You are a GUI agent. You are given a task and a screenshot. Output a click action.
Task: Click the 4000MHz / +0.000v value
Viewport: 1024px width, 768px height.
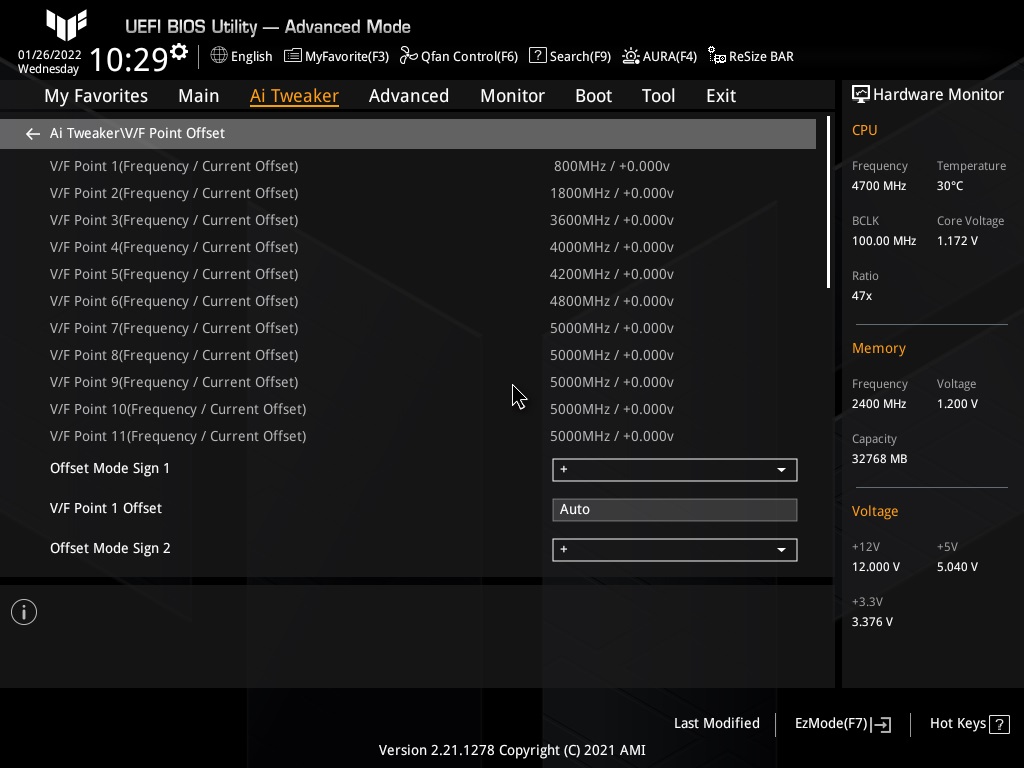pos(612,247)
